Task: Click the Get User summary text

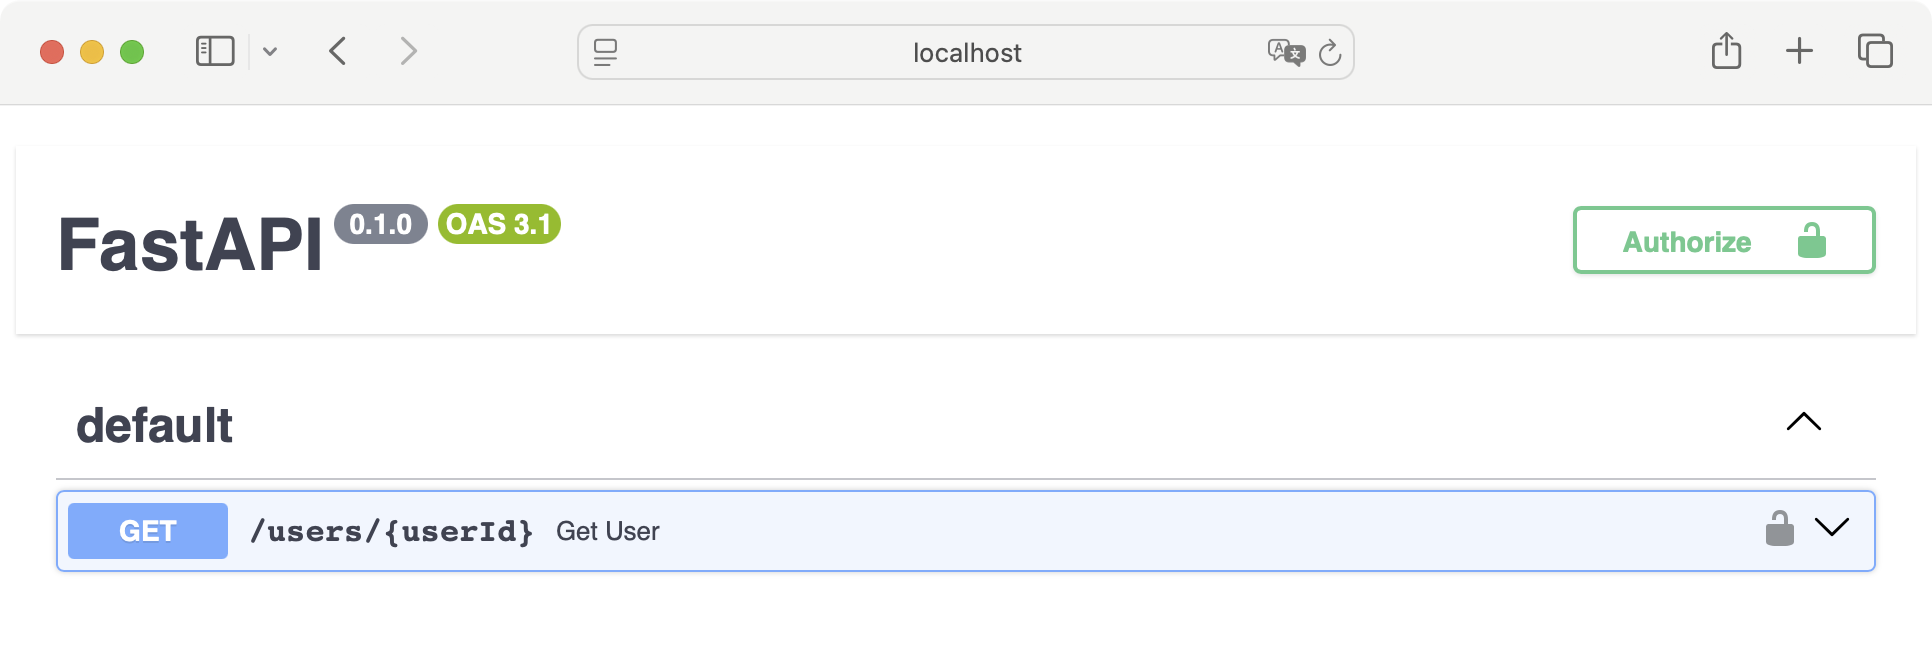Action: click(607, 531)
